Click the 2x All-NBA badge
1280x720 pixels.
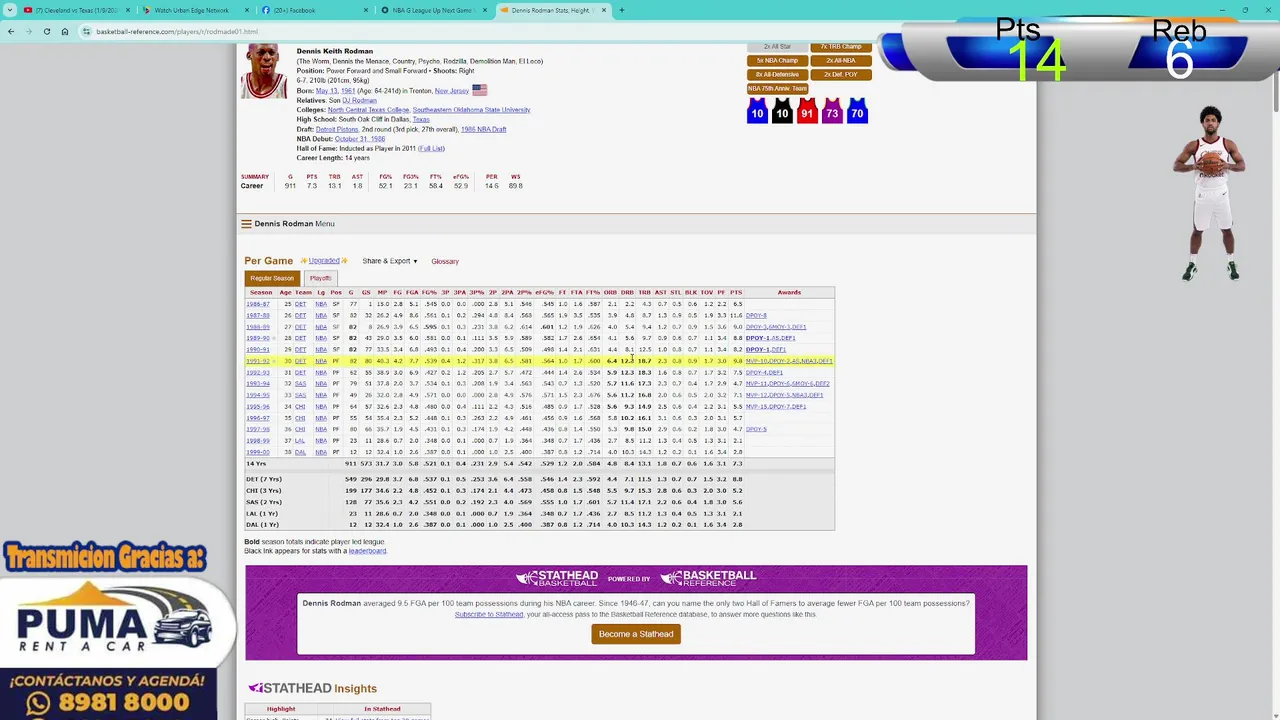(841, 60)
